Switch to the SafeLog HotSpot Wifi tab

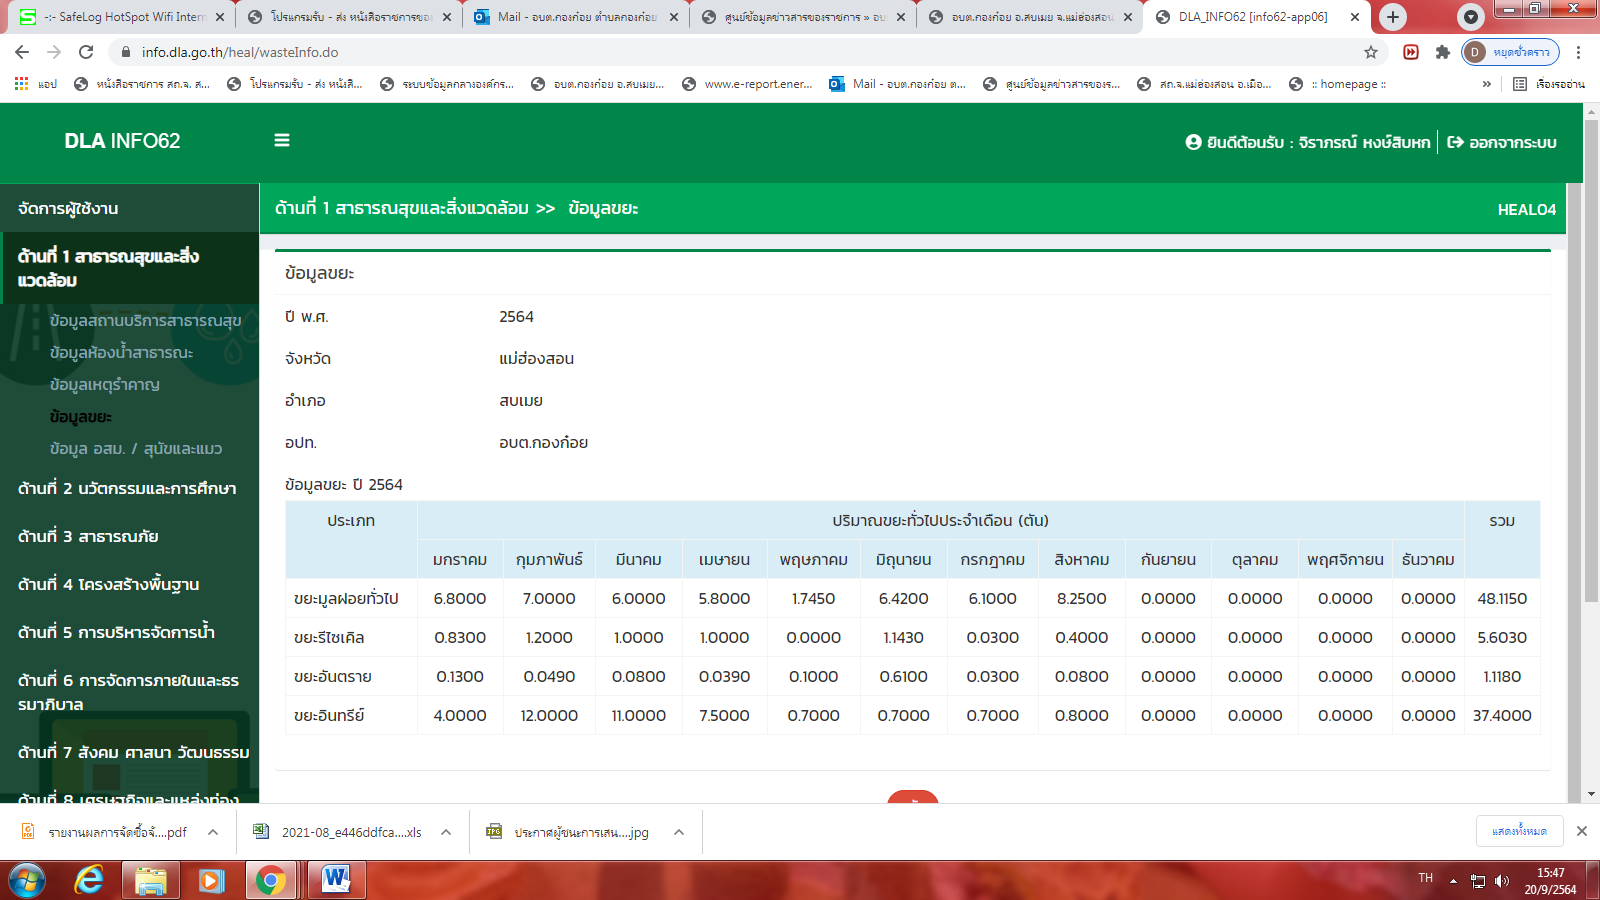tap(120, 17)
